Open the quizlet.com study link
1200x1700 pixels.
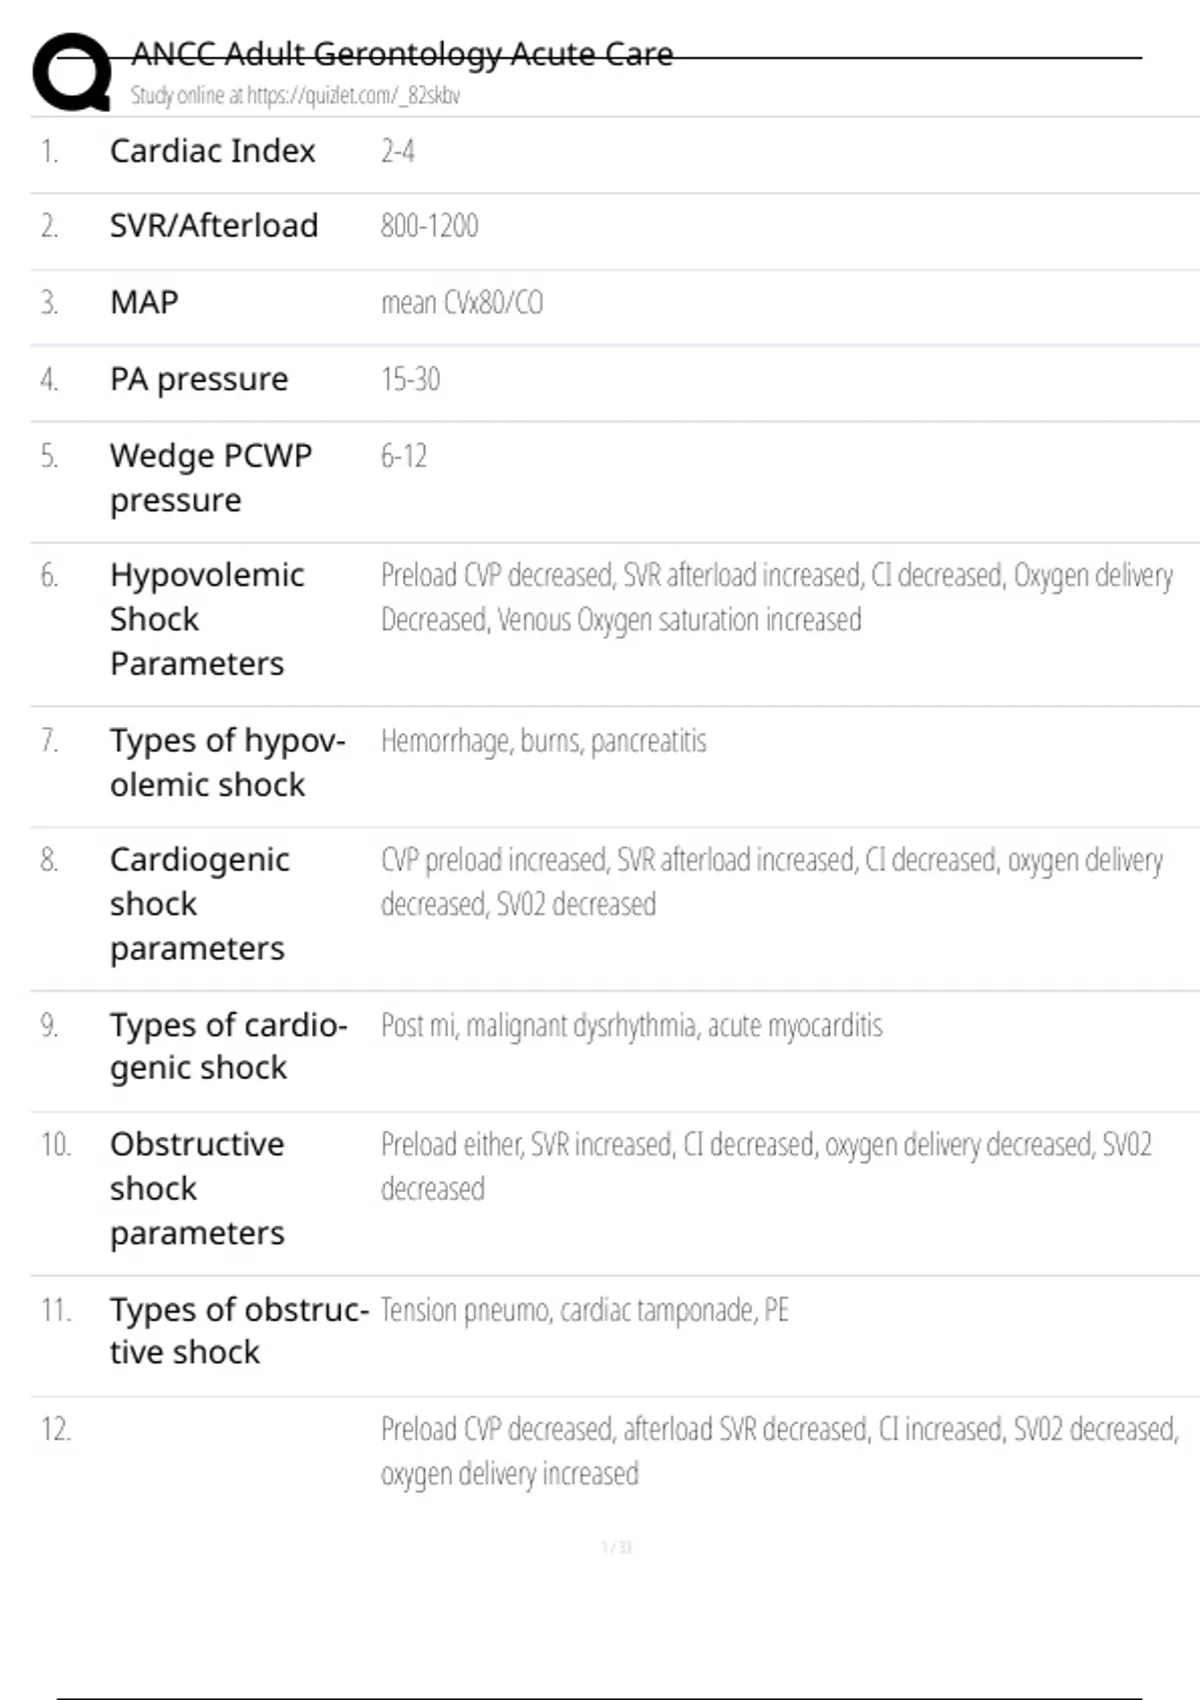coord(295,96)
